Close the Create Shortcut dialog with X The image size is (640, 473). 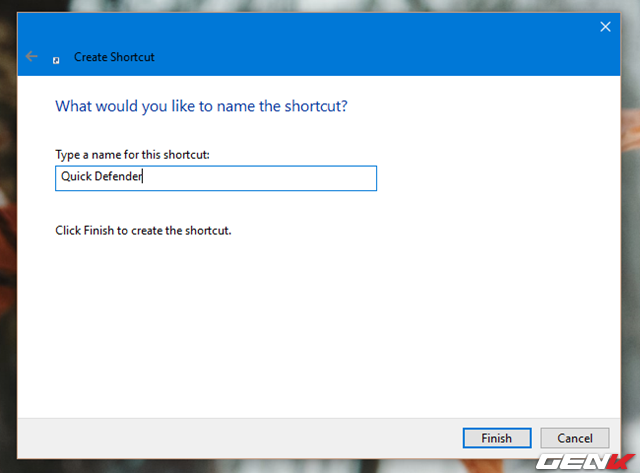[605, 27]
